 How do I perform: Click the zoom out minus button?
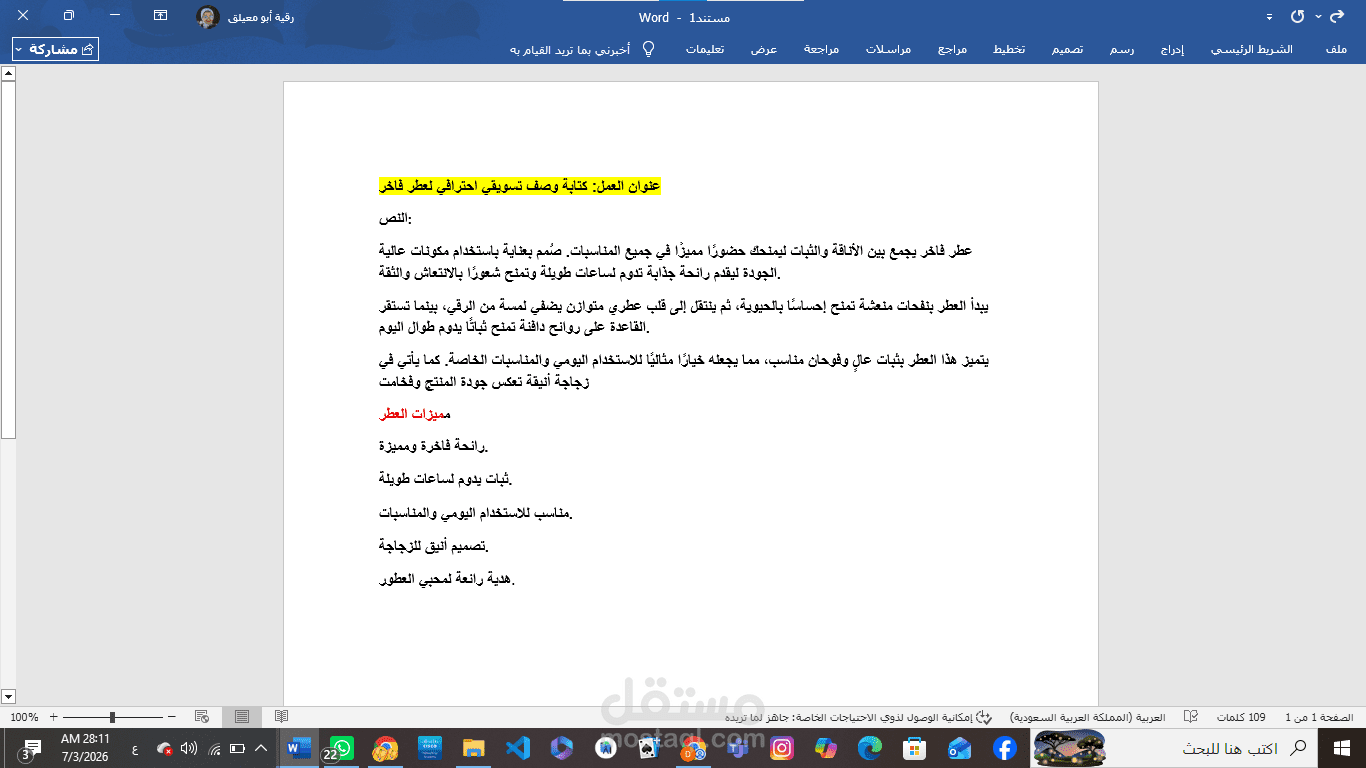172,717
